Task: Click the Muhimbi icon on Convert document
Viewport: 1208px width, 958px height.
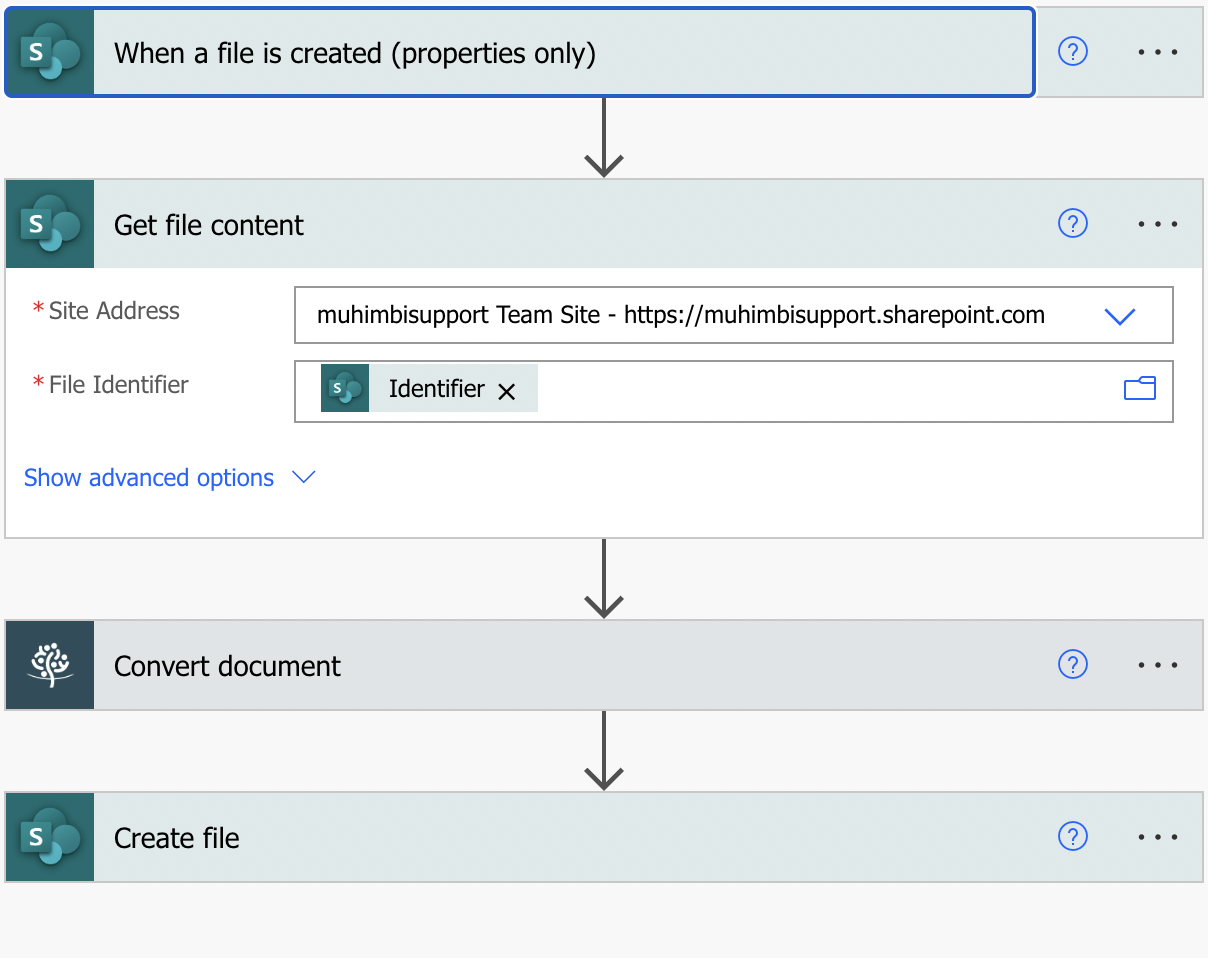Action: click(50, 666)
